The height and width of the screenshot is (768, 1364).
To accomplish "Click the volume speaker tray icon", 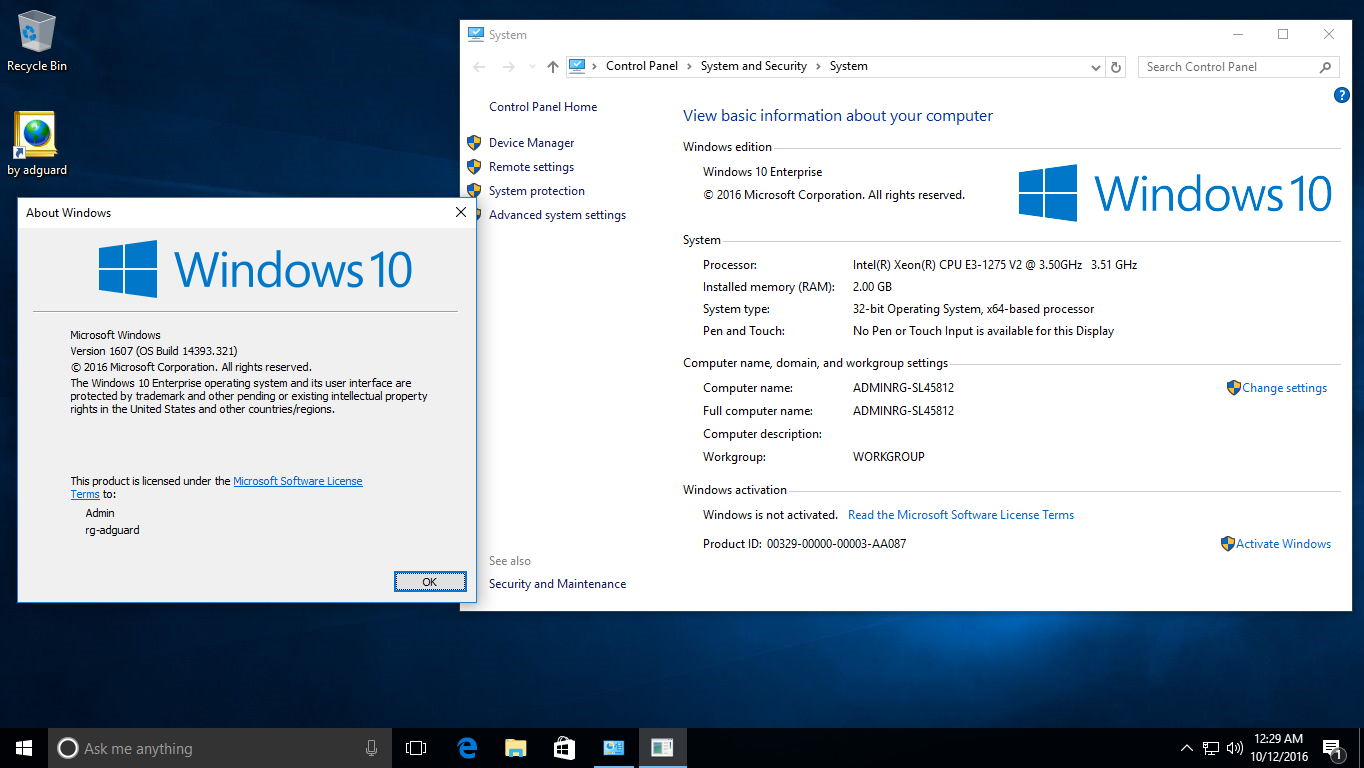I will tap(1235, 748).
